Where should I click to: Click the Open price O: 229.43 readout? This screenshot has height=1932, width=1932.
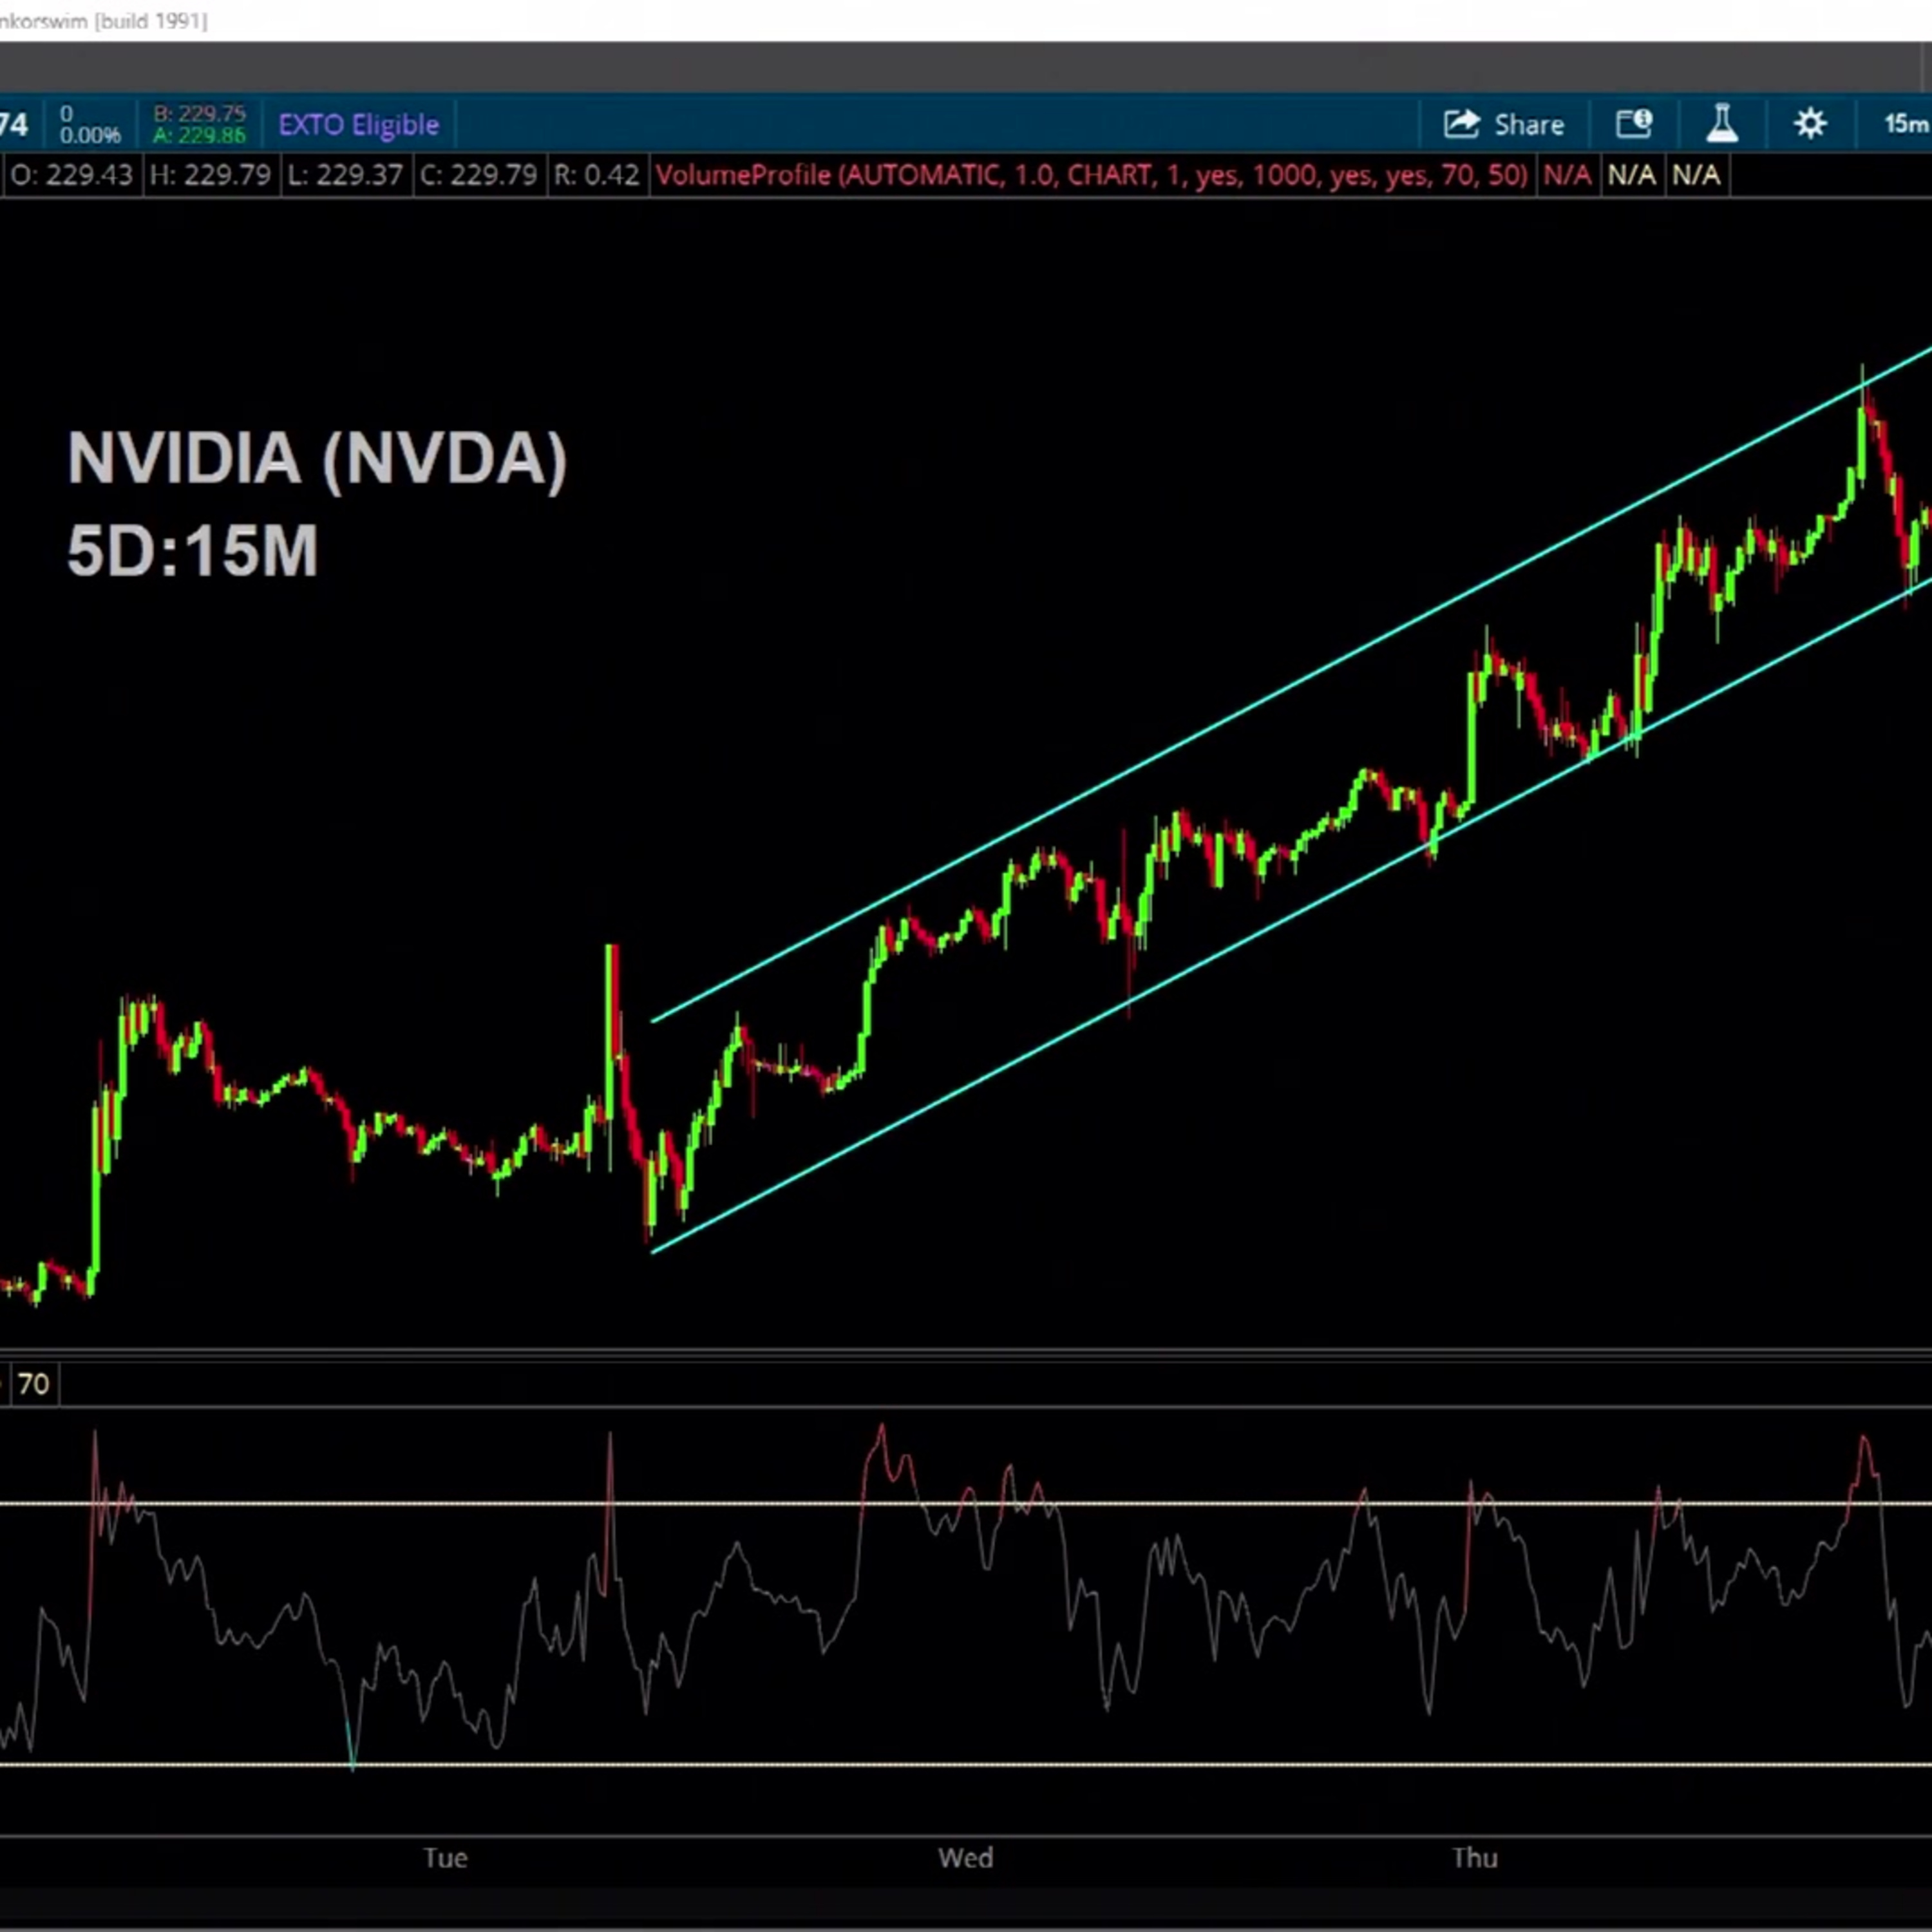click(x=71, y=176)
